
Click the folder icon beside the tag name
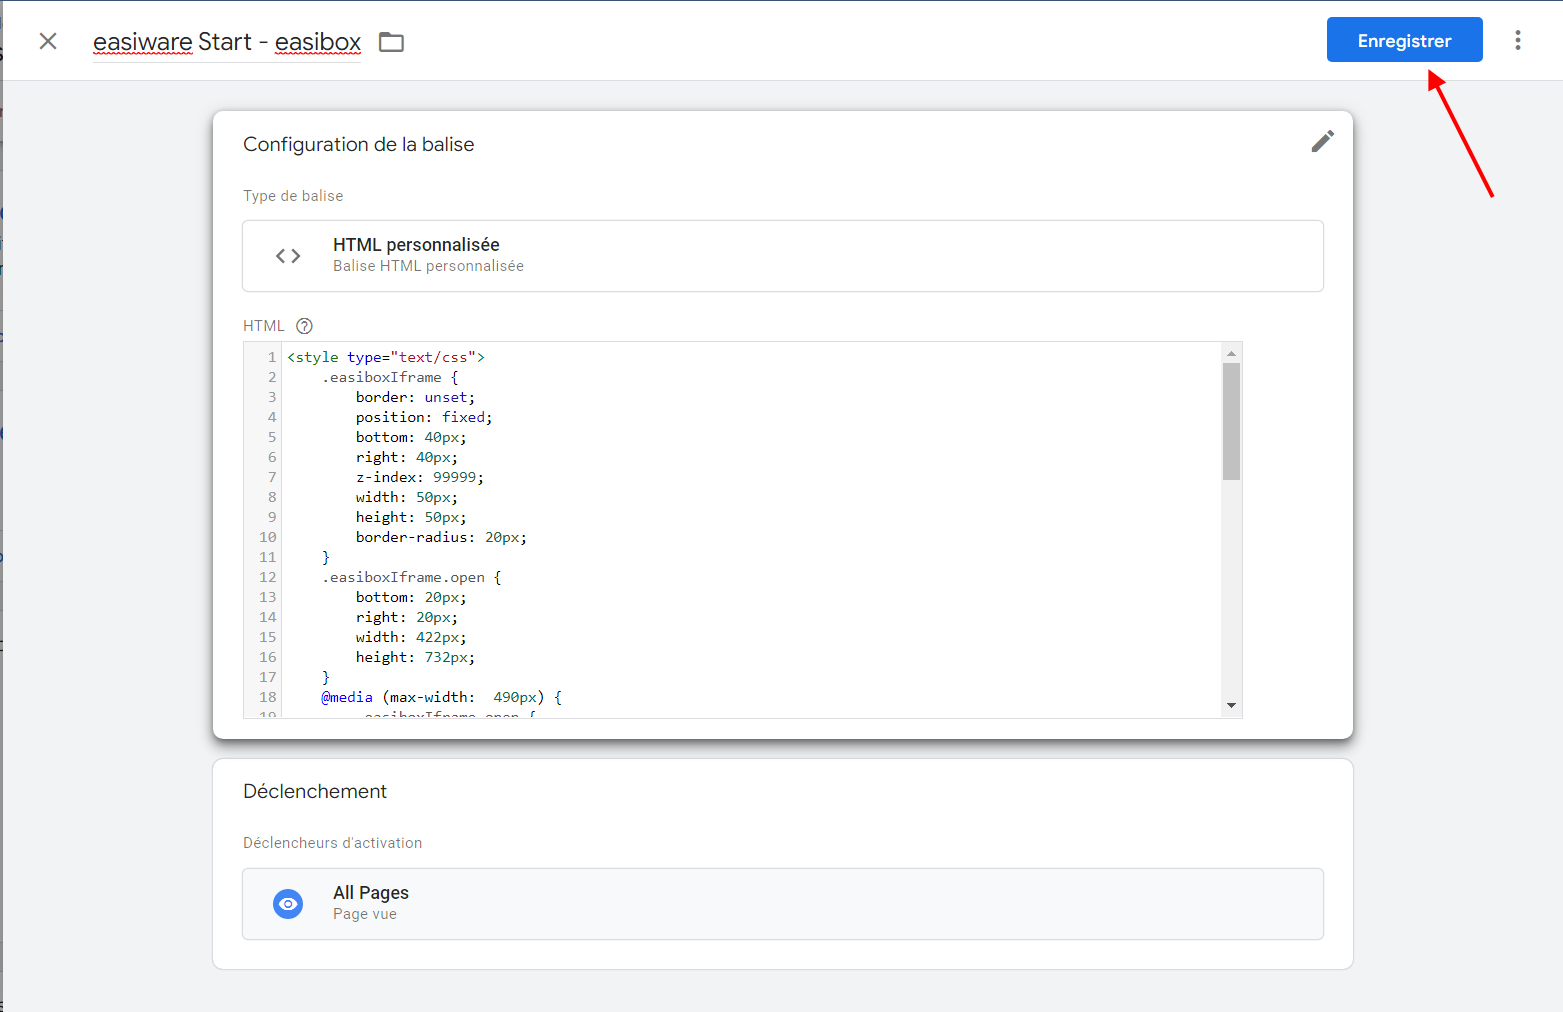point(391,42)
